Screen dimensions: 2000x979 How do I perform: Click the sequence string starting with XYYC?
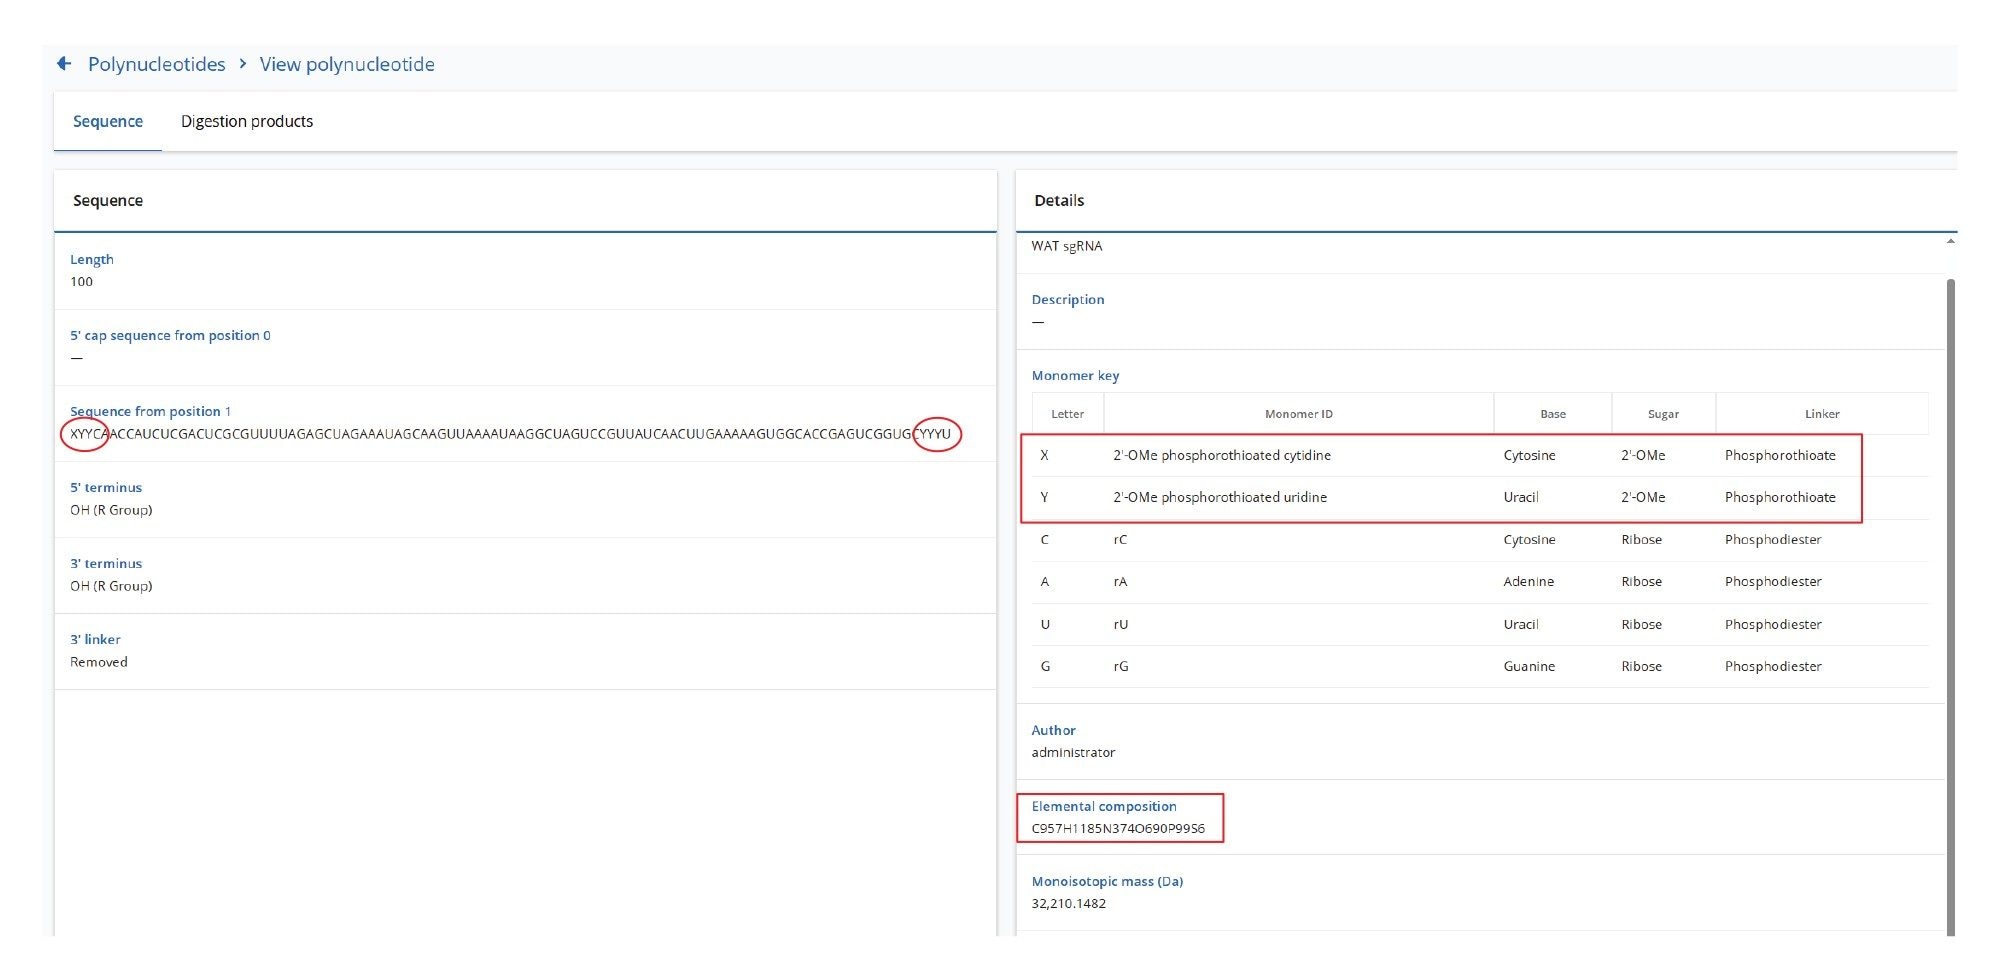coord(510,434)
